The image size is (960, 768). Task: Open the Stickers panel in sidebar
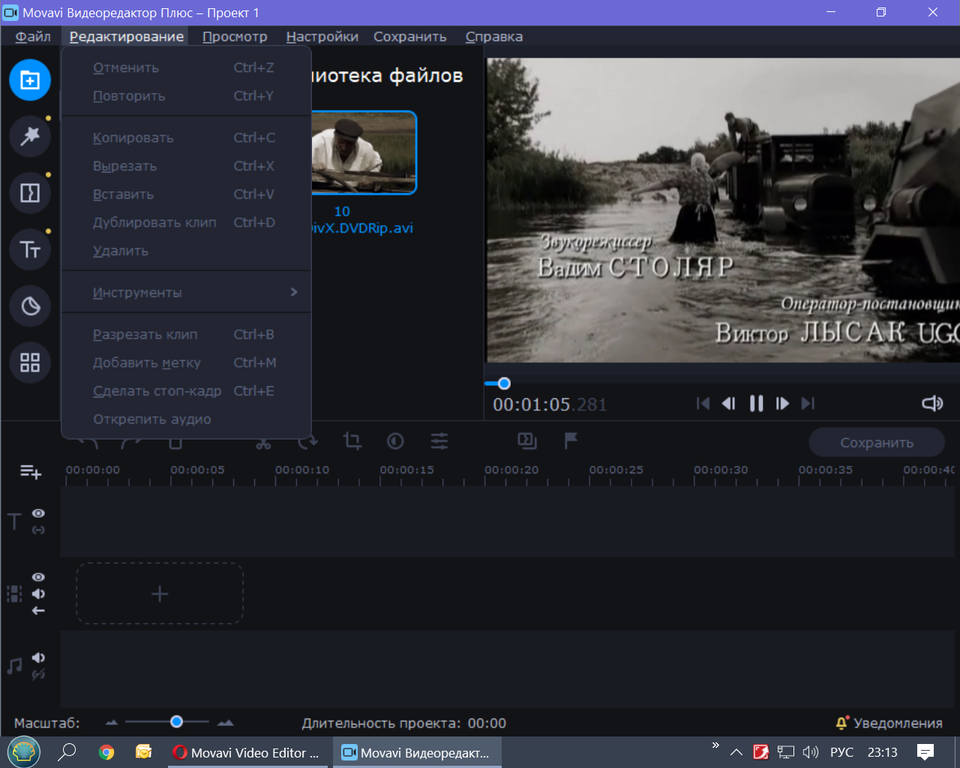[x=30, y=306]
